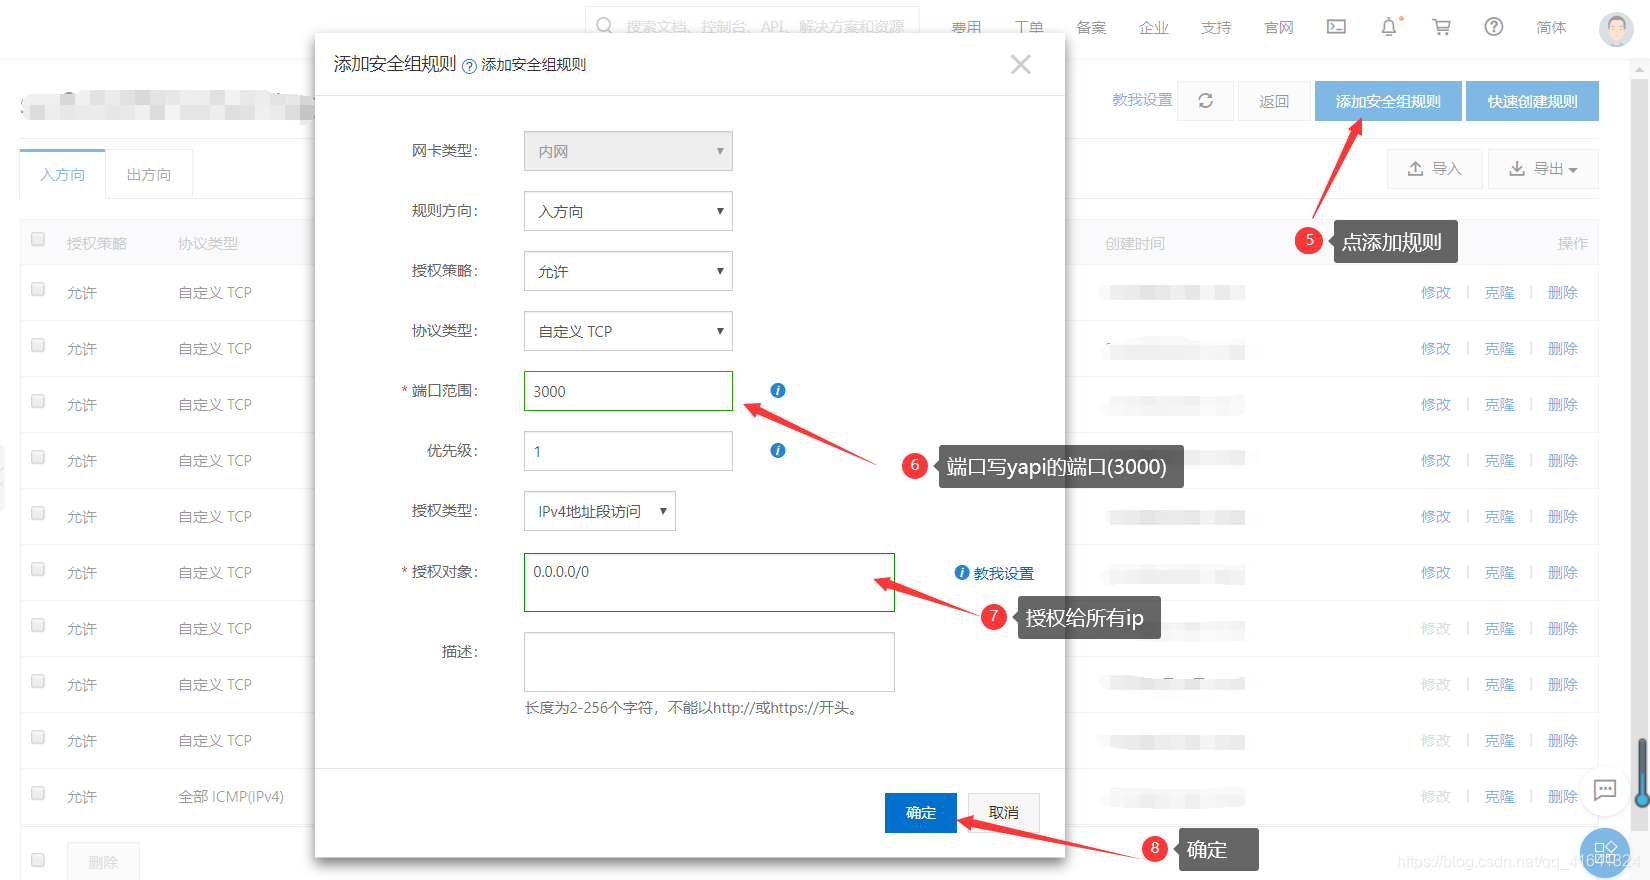Click 克隆 in the first rule row

[x=1499, y=292]
